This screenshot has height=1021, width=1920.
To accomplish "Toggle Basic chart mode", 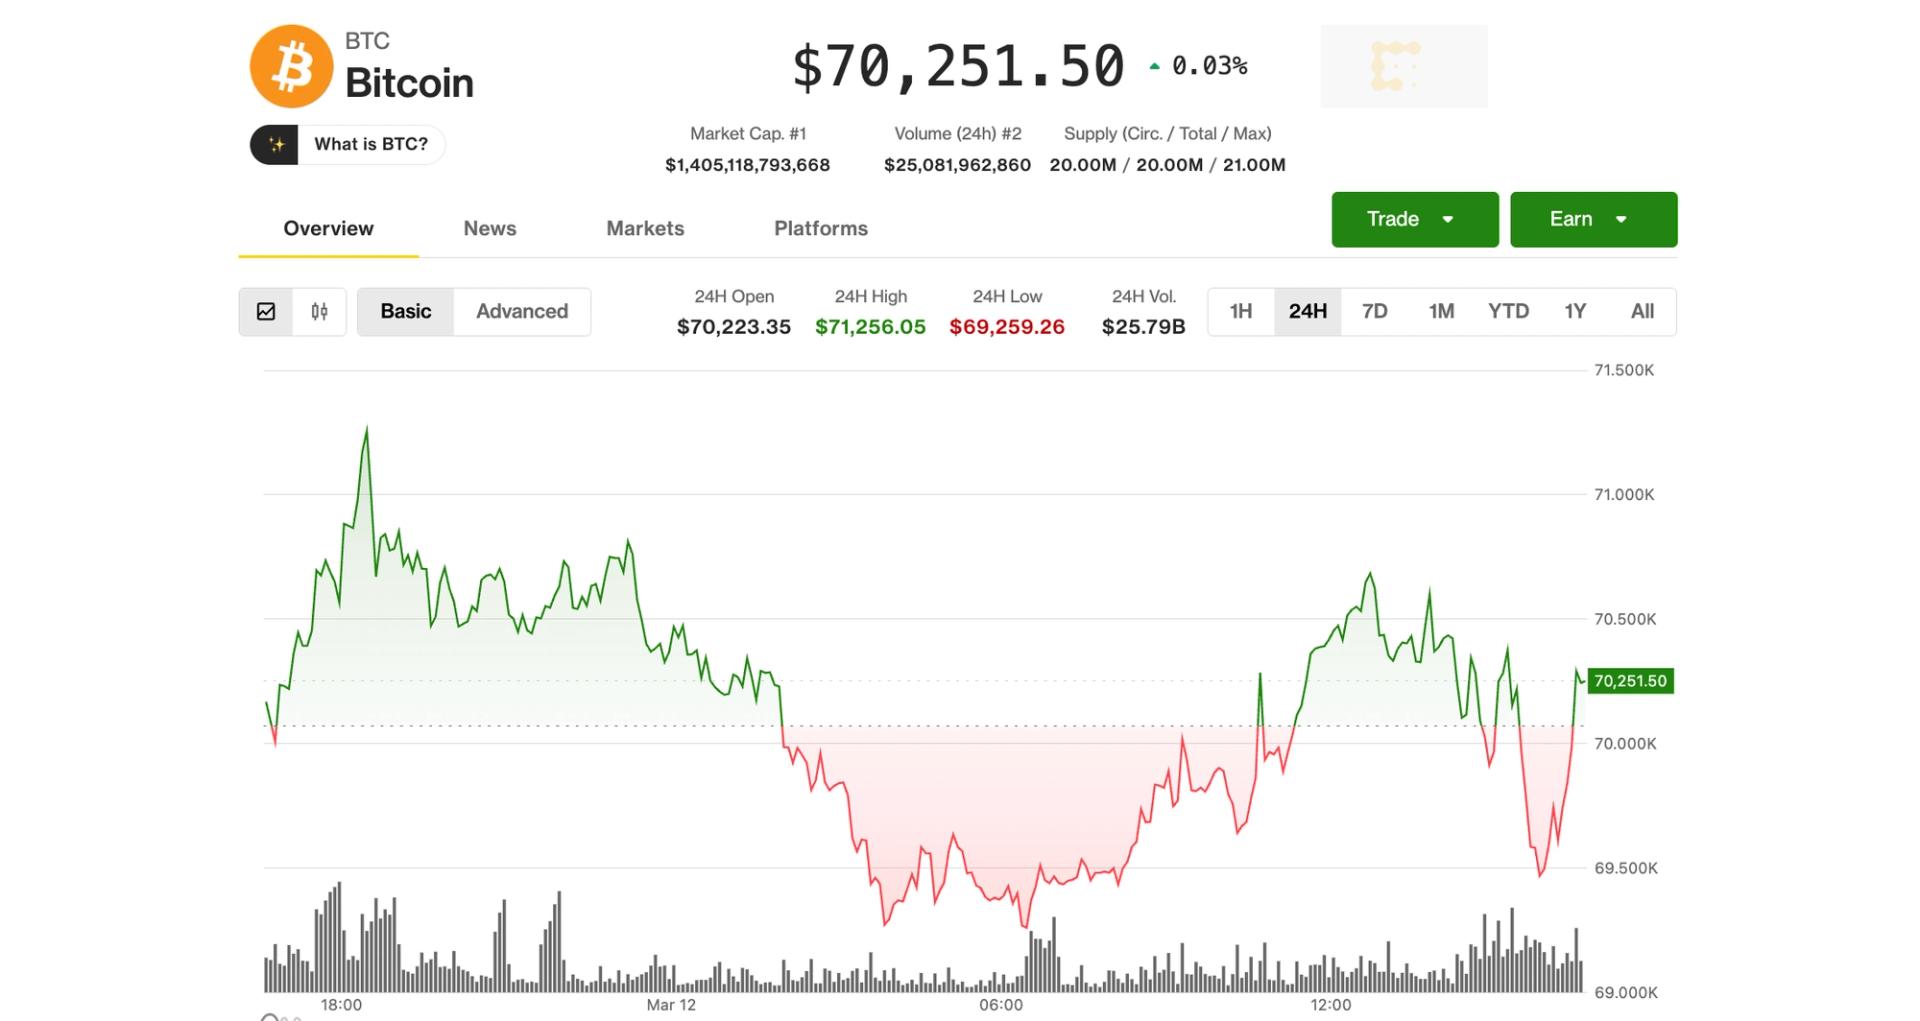I will coord(404,311).
